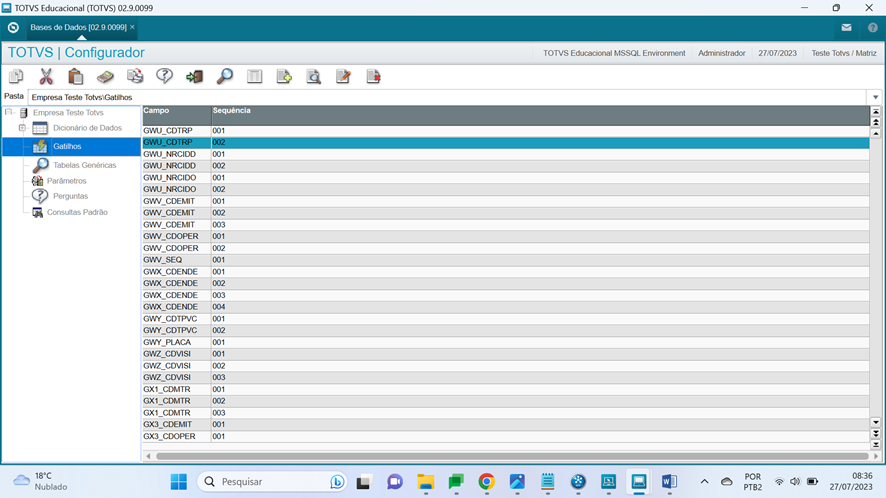Select the GWY_PLACA row

click(506, 342)
